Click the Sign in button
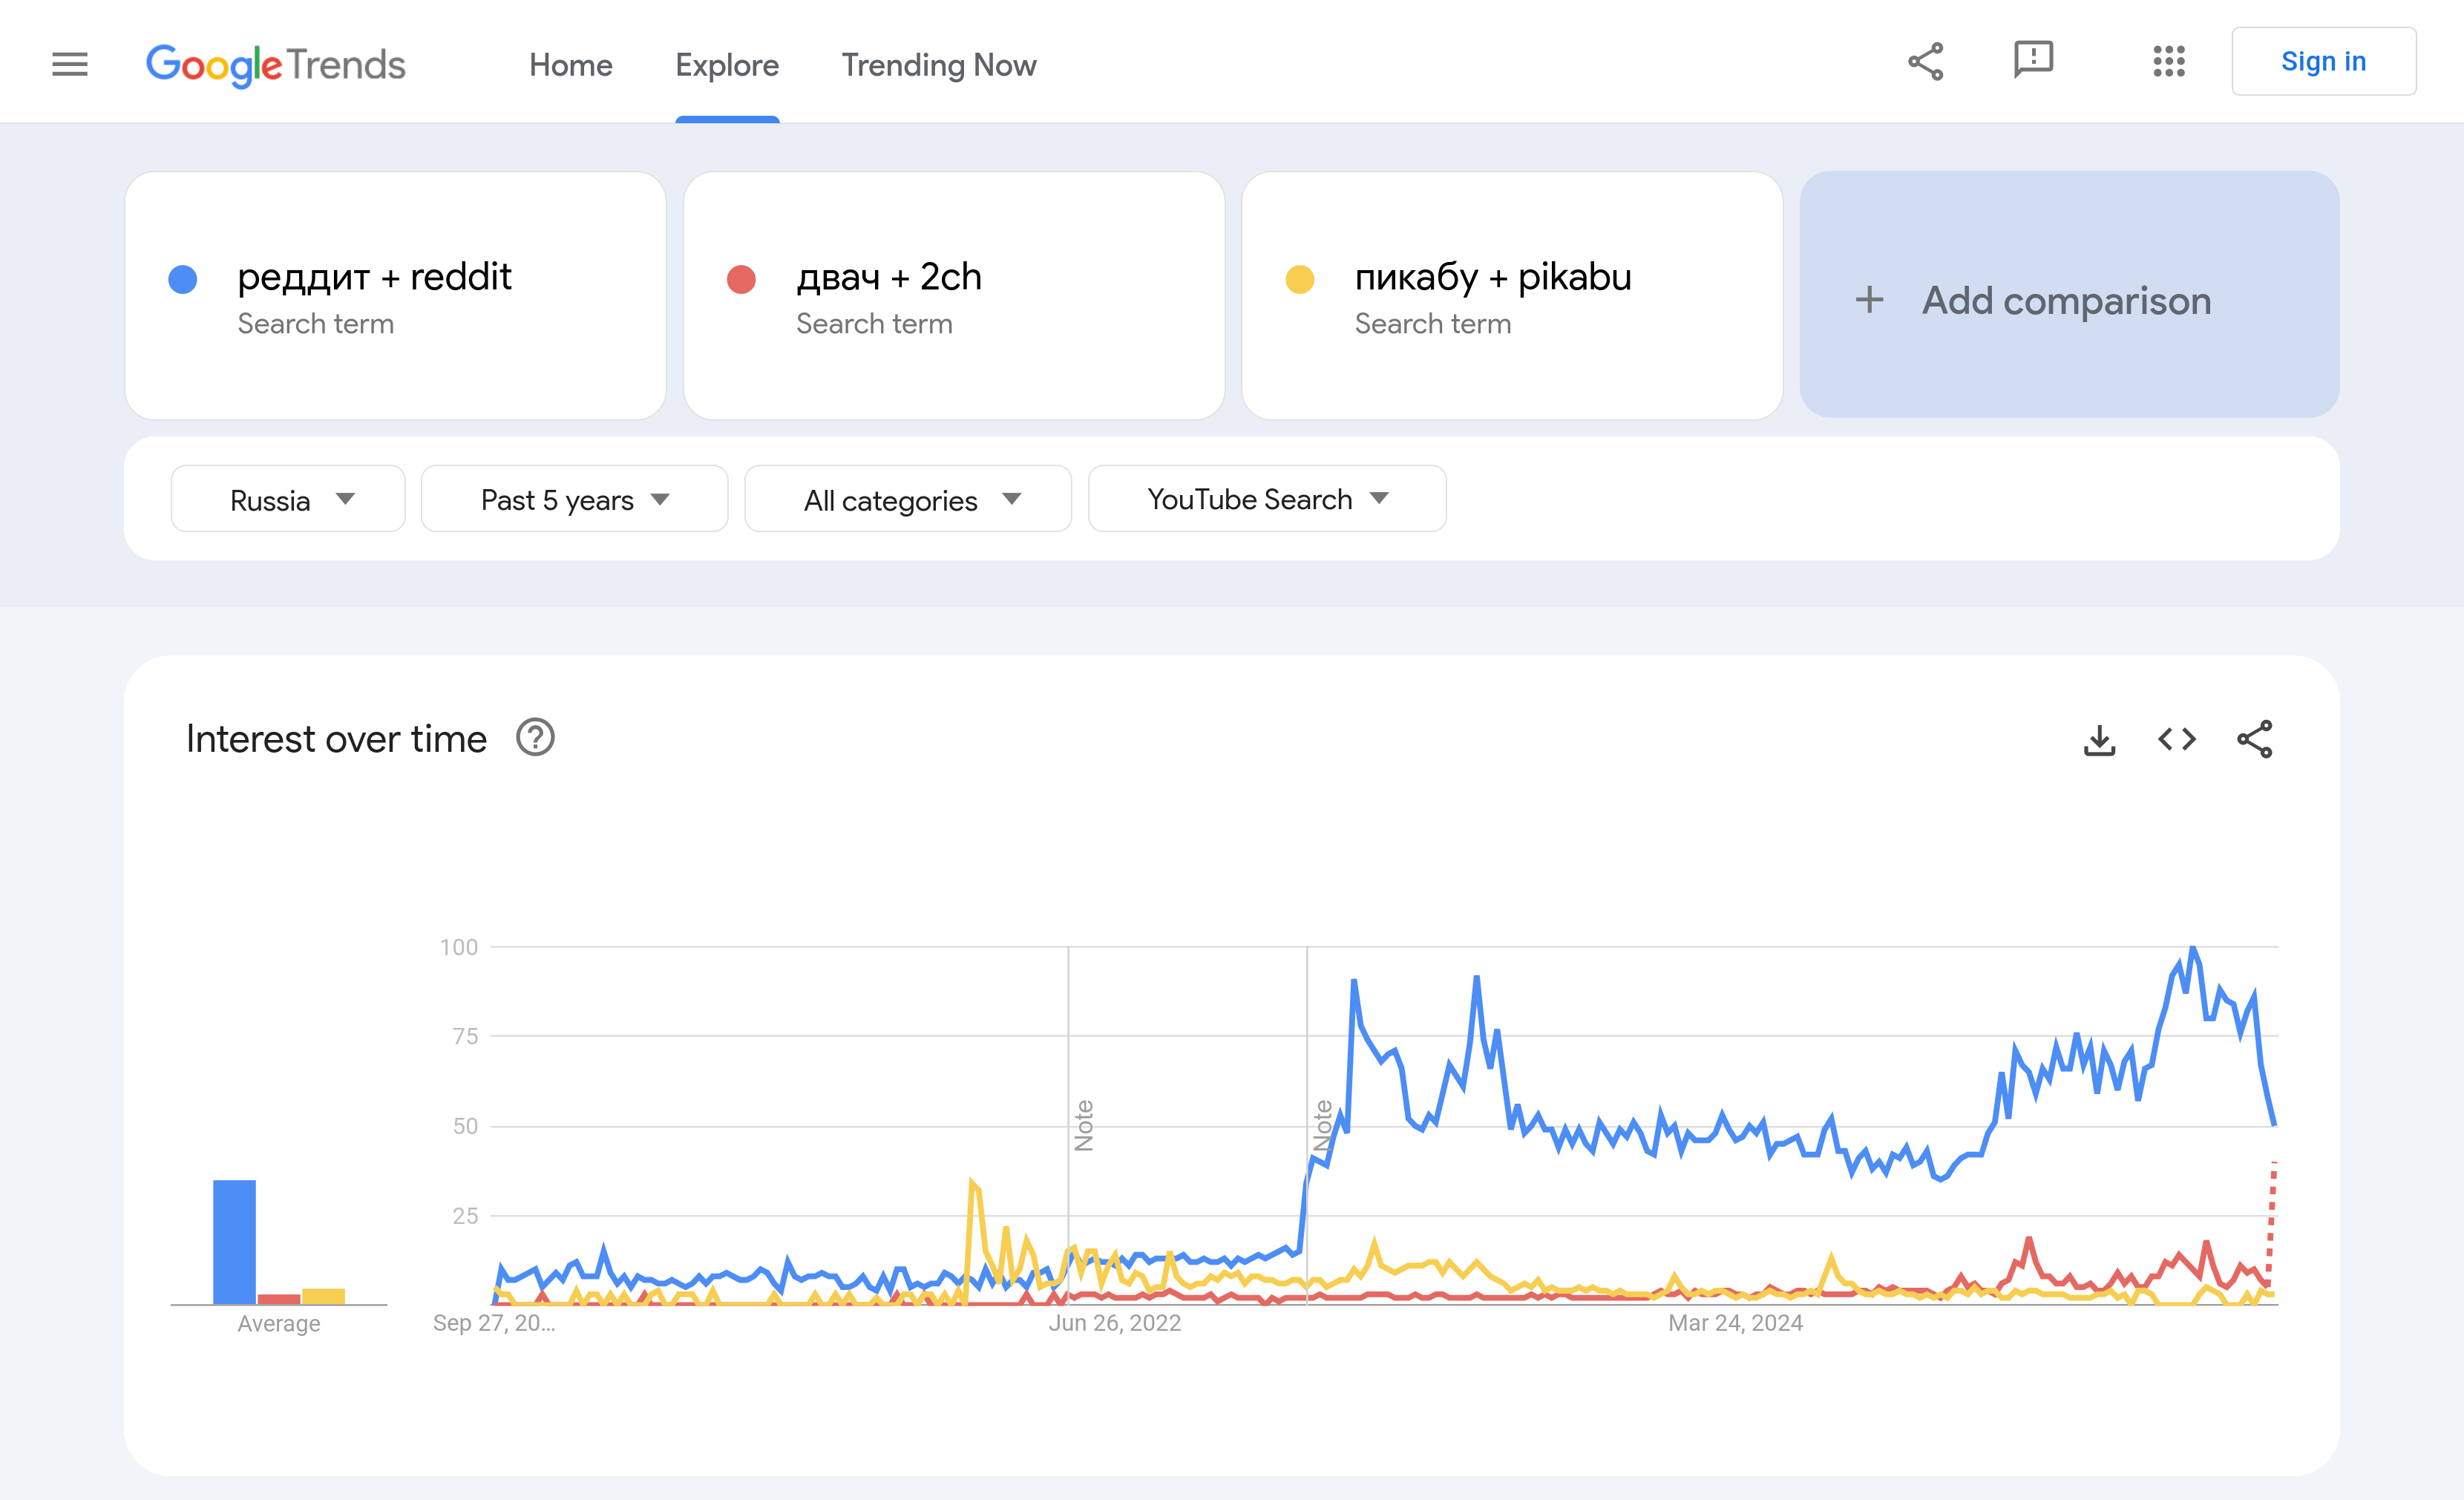Image resolution: width=2464 pixels, height=1500 pixels. click(x=2323, y=62)
